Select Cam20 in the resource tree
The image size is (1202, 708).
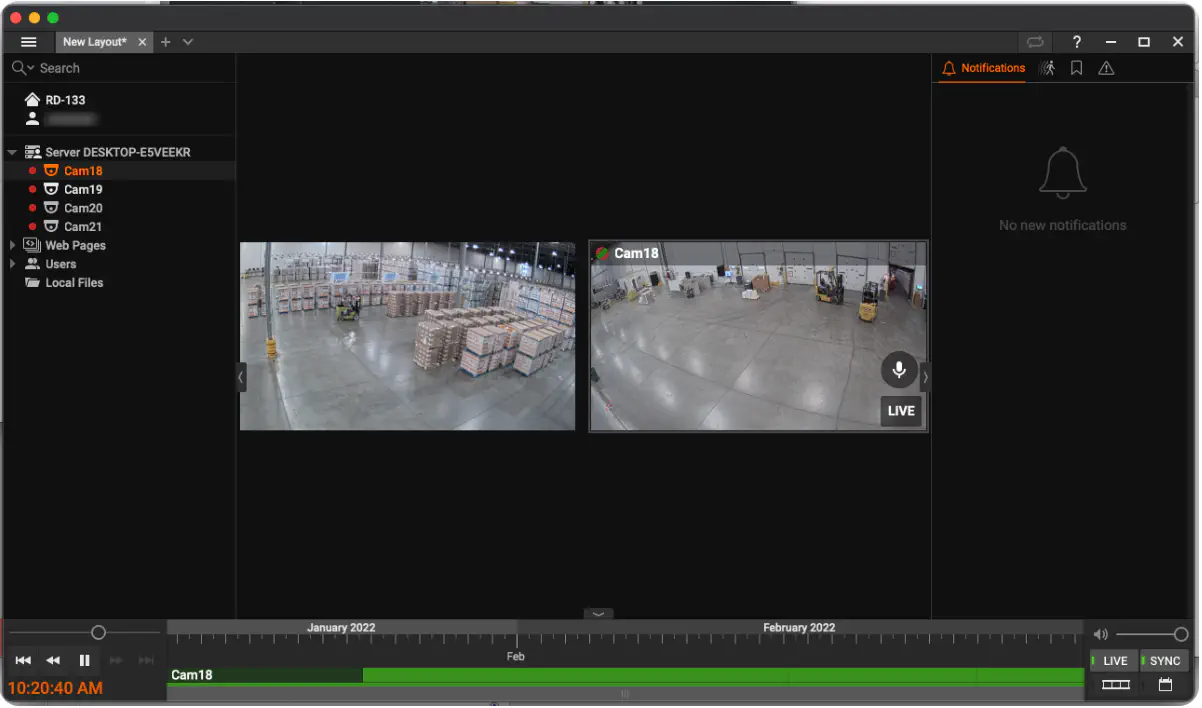[x=83, y=208]
